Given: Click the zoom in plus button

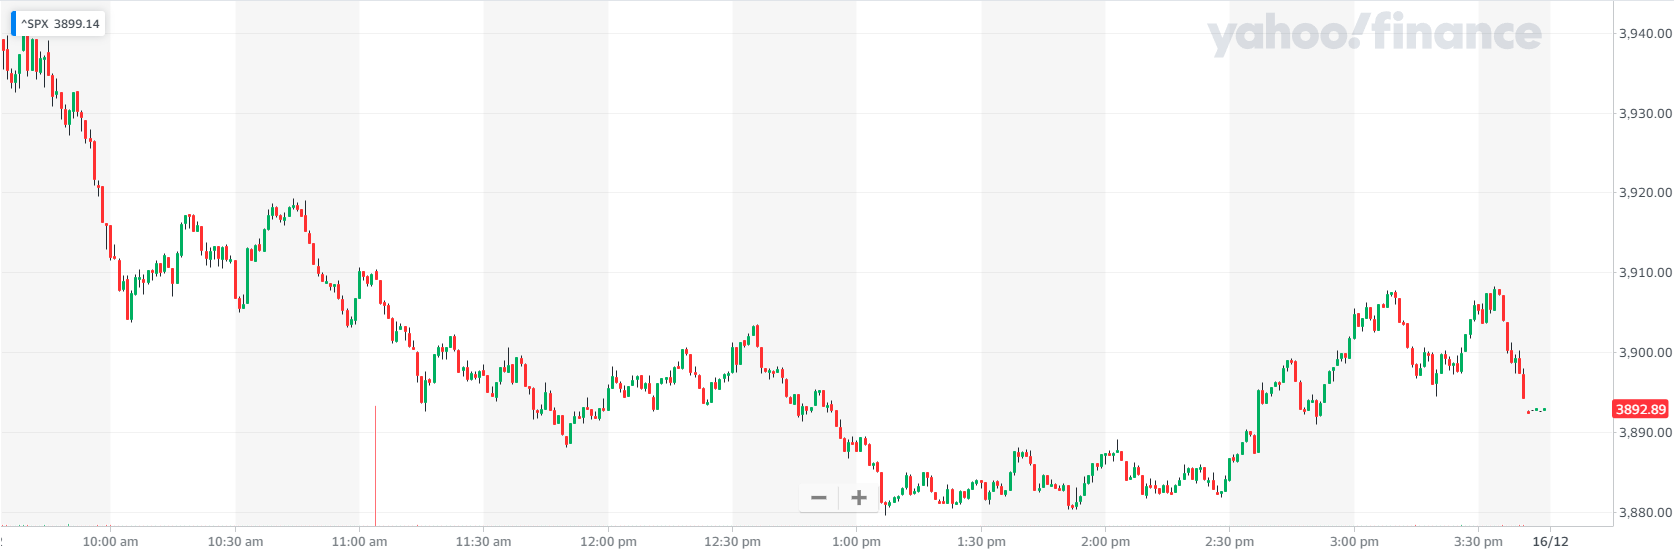Looking at the screenshot, I should (x=859, y=498).
